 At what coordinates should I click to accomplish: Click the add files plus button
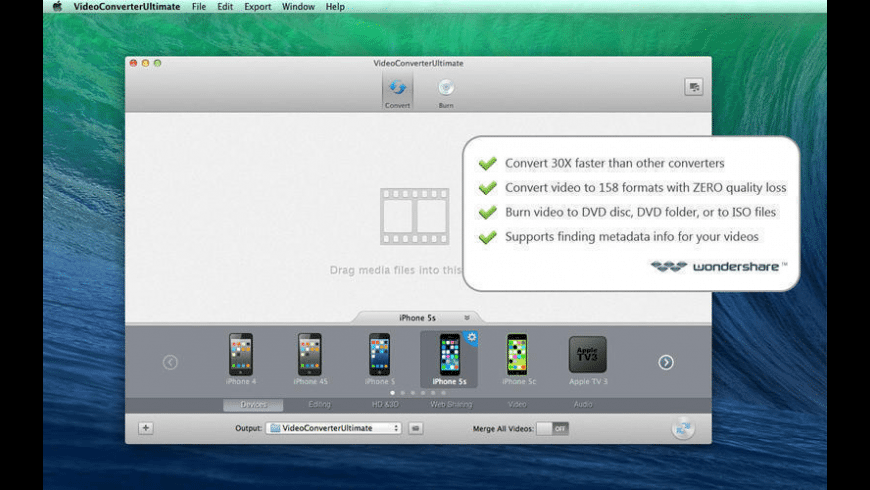click(146, 428)
